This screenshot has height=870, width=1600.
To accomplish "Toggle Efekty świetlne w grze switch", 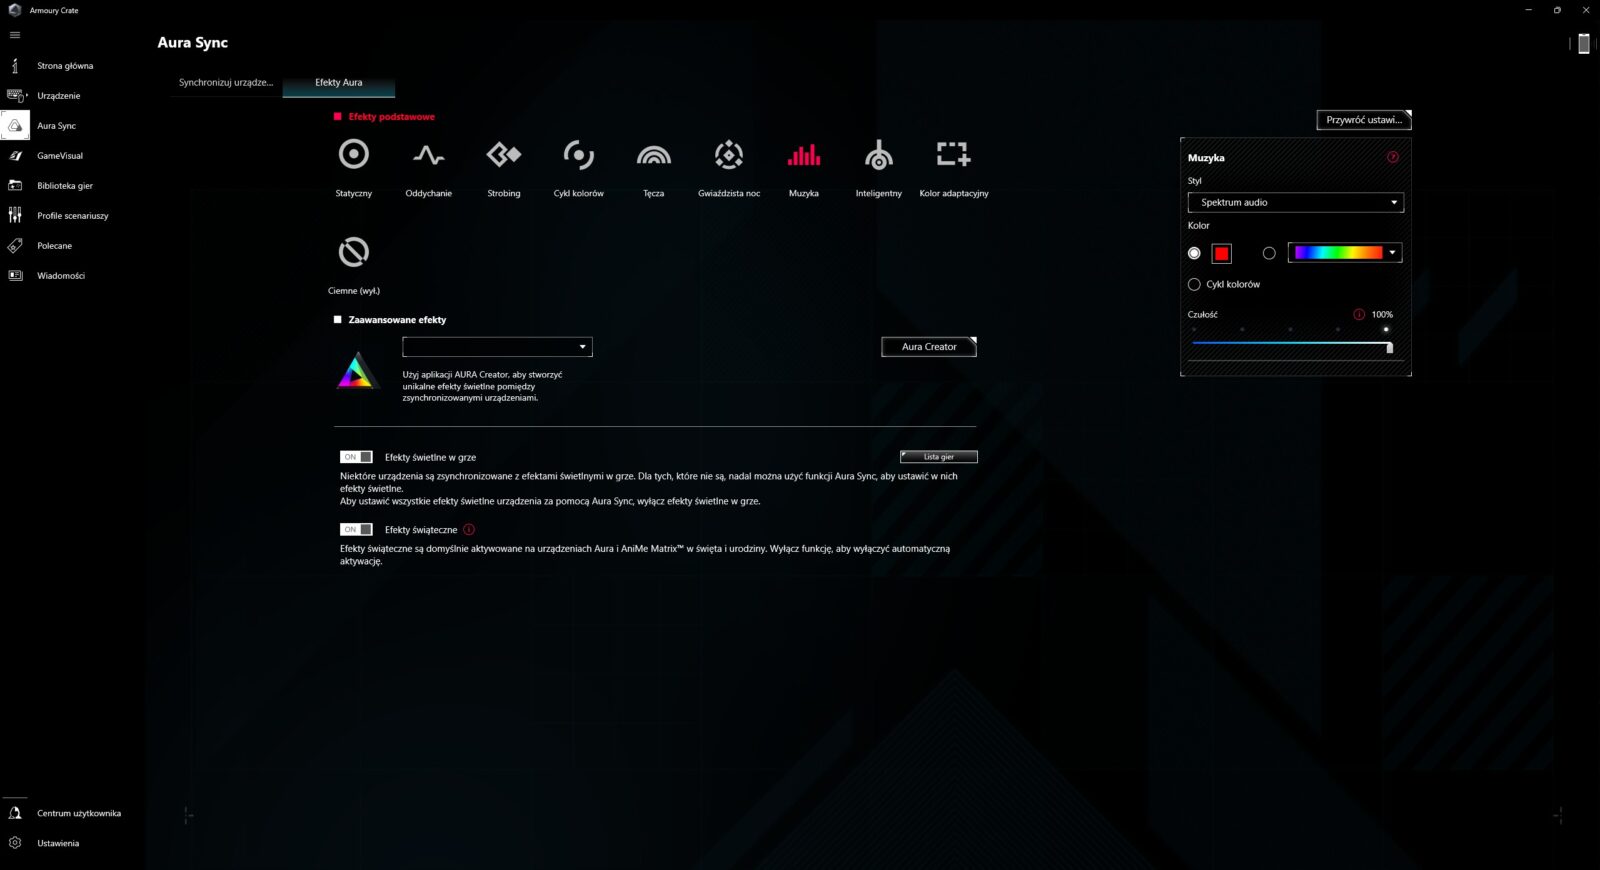I will click(356, 457).
